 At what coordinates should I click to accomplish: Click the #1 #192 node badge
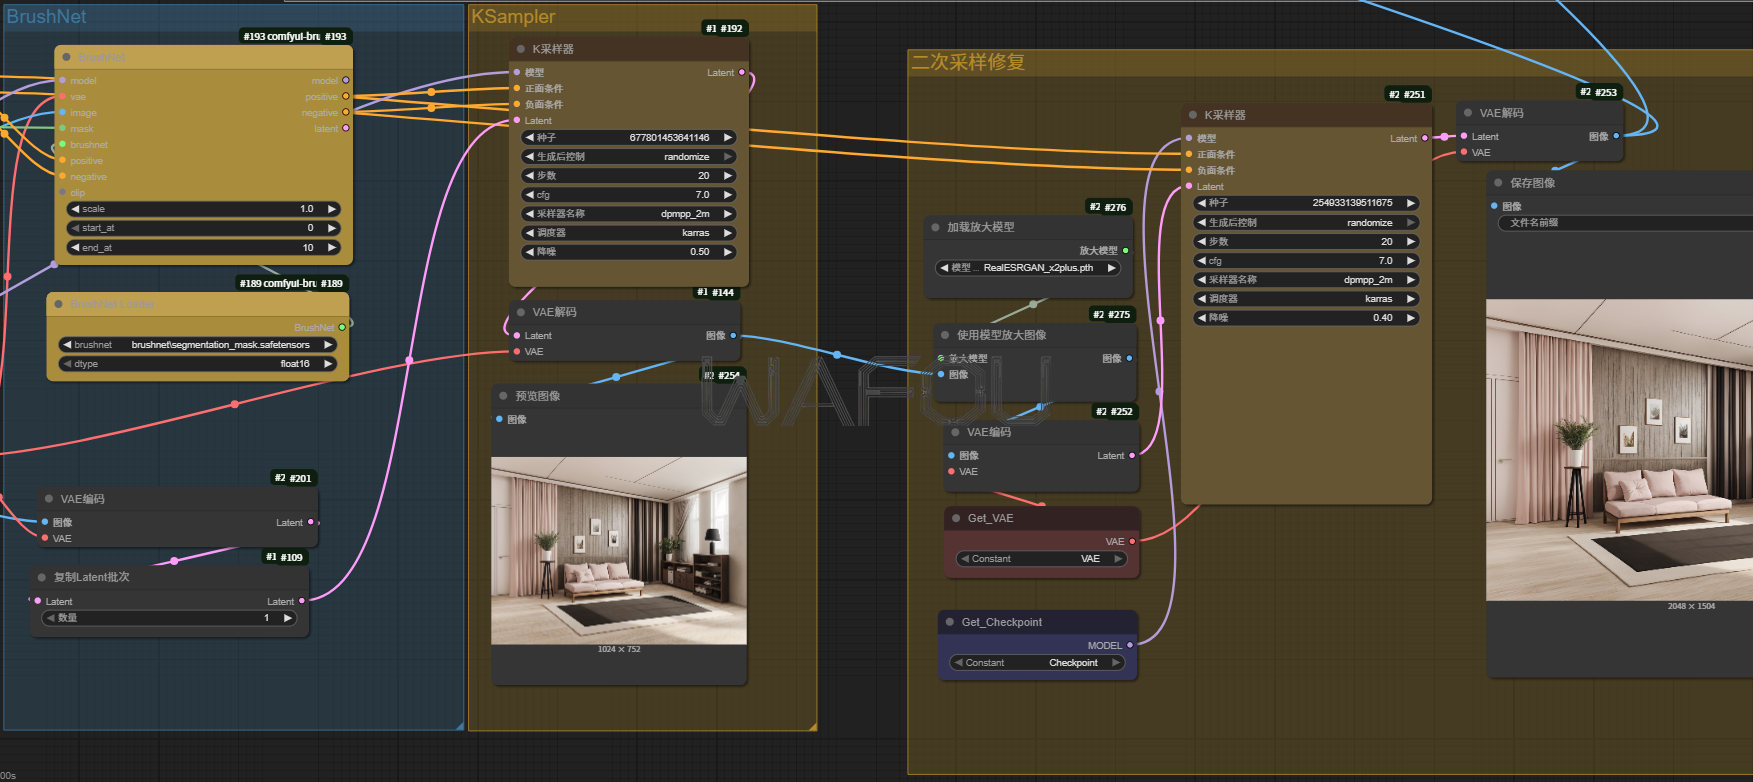click(x=724, y=28)
